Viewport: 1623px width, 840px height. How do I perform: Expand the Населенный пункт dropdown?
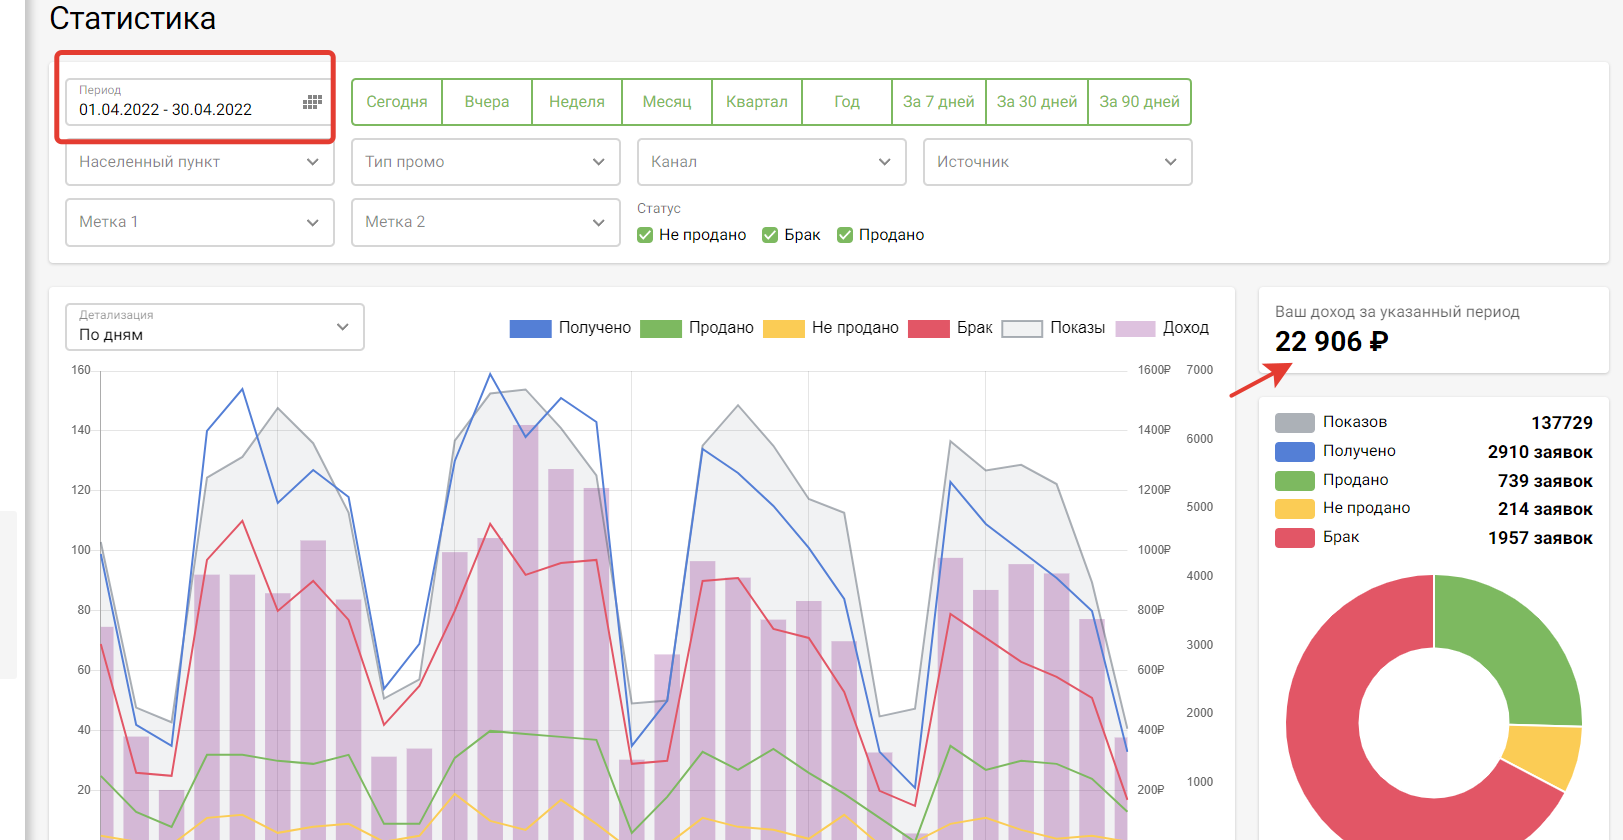click(x=200, y=162)
